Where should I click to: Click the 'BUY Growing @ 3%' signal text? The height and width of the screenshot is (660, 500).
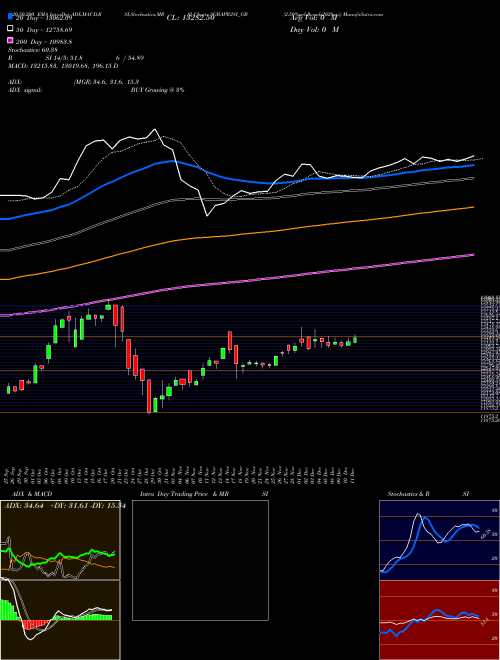click(x=157, y=90)
